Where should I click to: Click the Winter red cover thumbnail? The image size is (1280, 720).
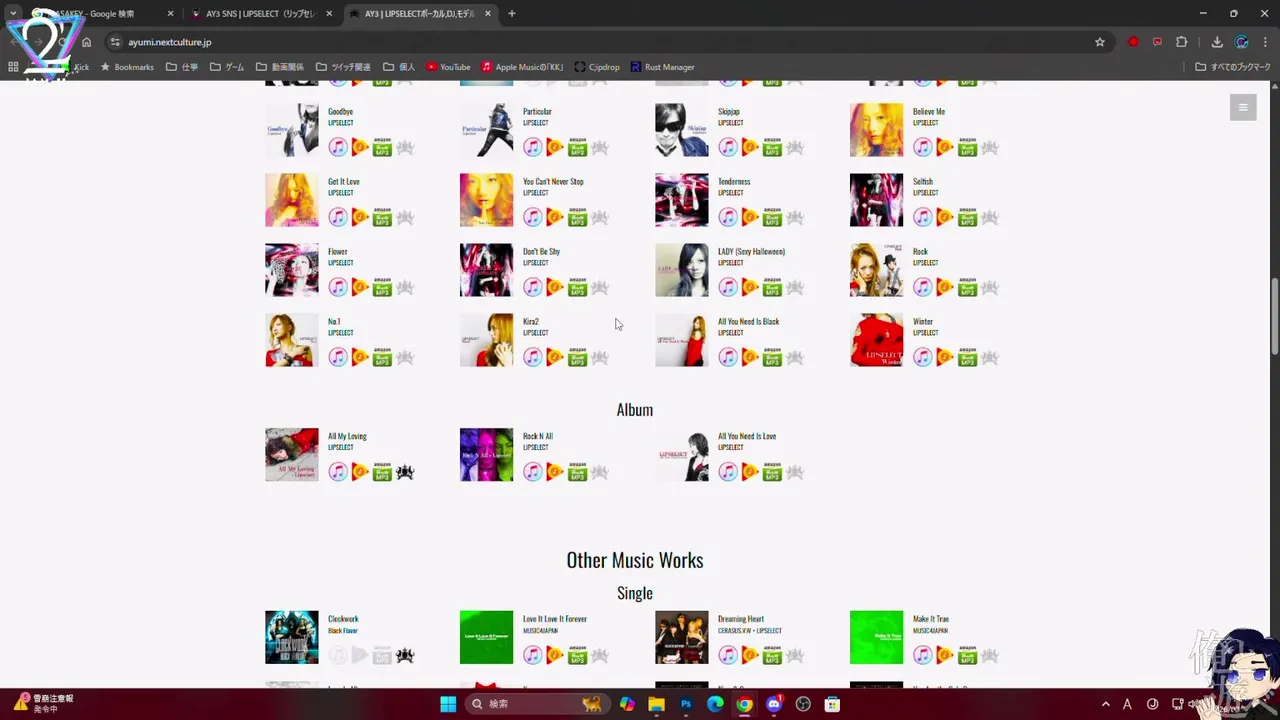point(877,340)
